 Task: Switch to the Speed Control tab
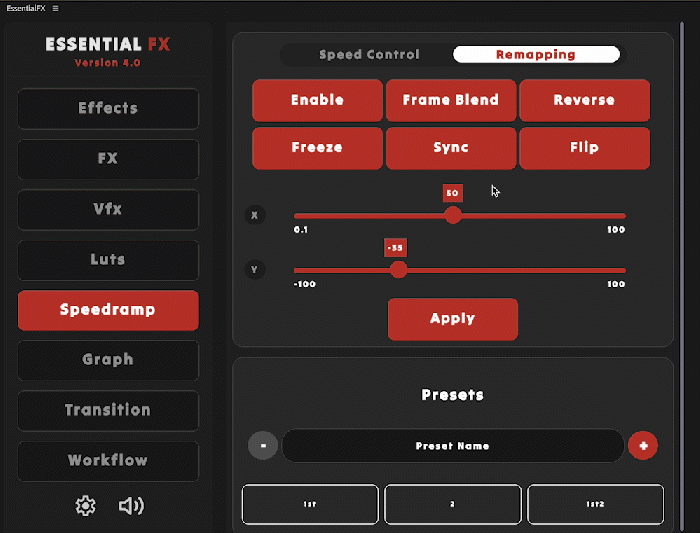pyautogui.click(x=369, y=55)
